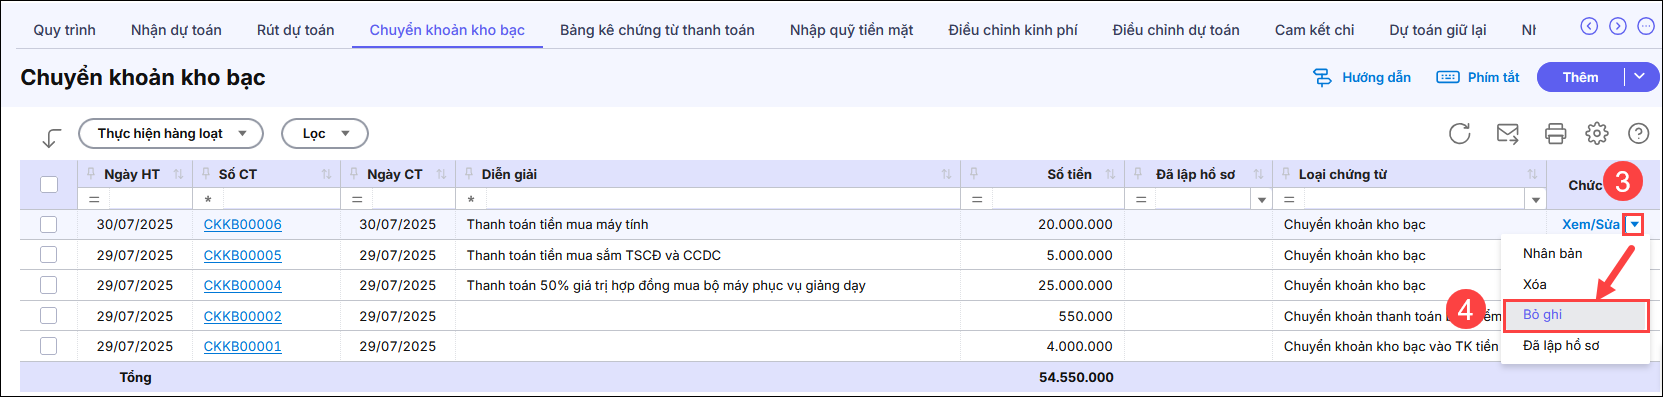Click the tab scroll left arrow
Image resolution: width=1663 pixels, height=397 pixels.
pos(1589,26)
